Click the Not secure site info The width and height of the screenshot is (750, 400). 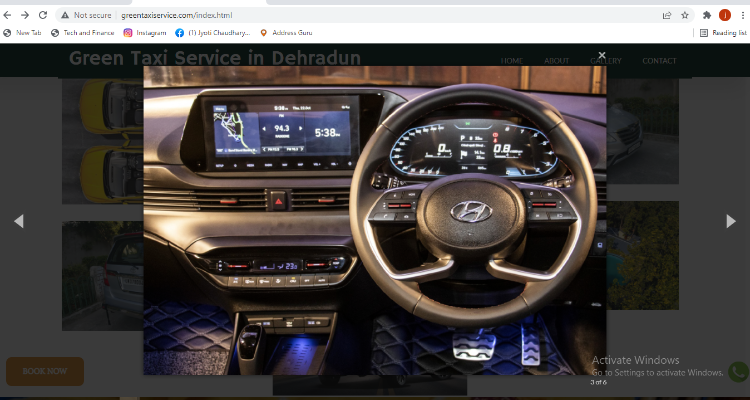pos(86,15)
